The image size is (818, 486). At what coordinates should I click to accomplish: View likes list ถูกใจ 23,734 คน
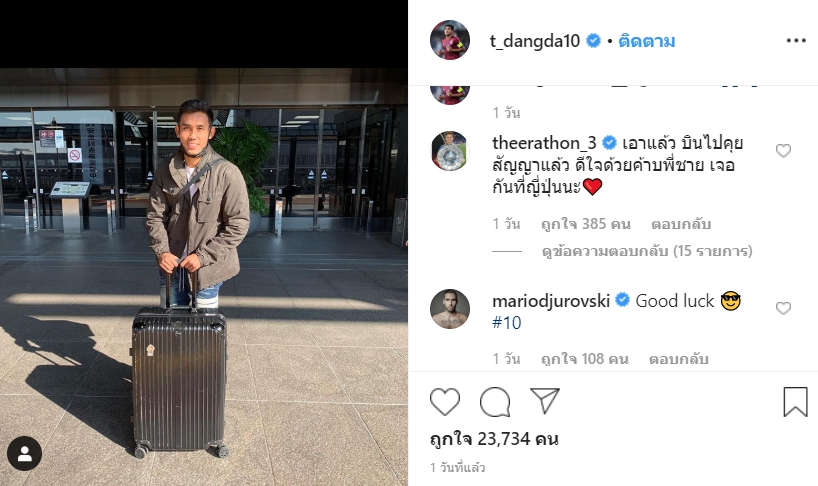tap(494, 439)
